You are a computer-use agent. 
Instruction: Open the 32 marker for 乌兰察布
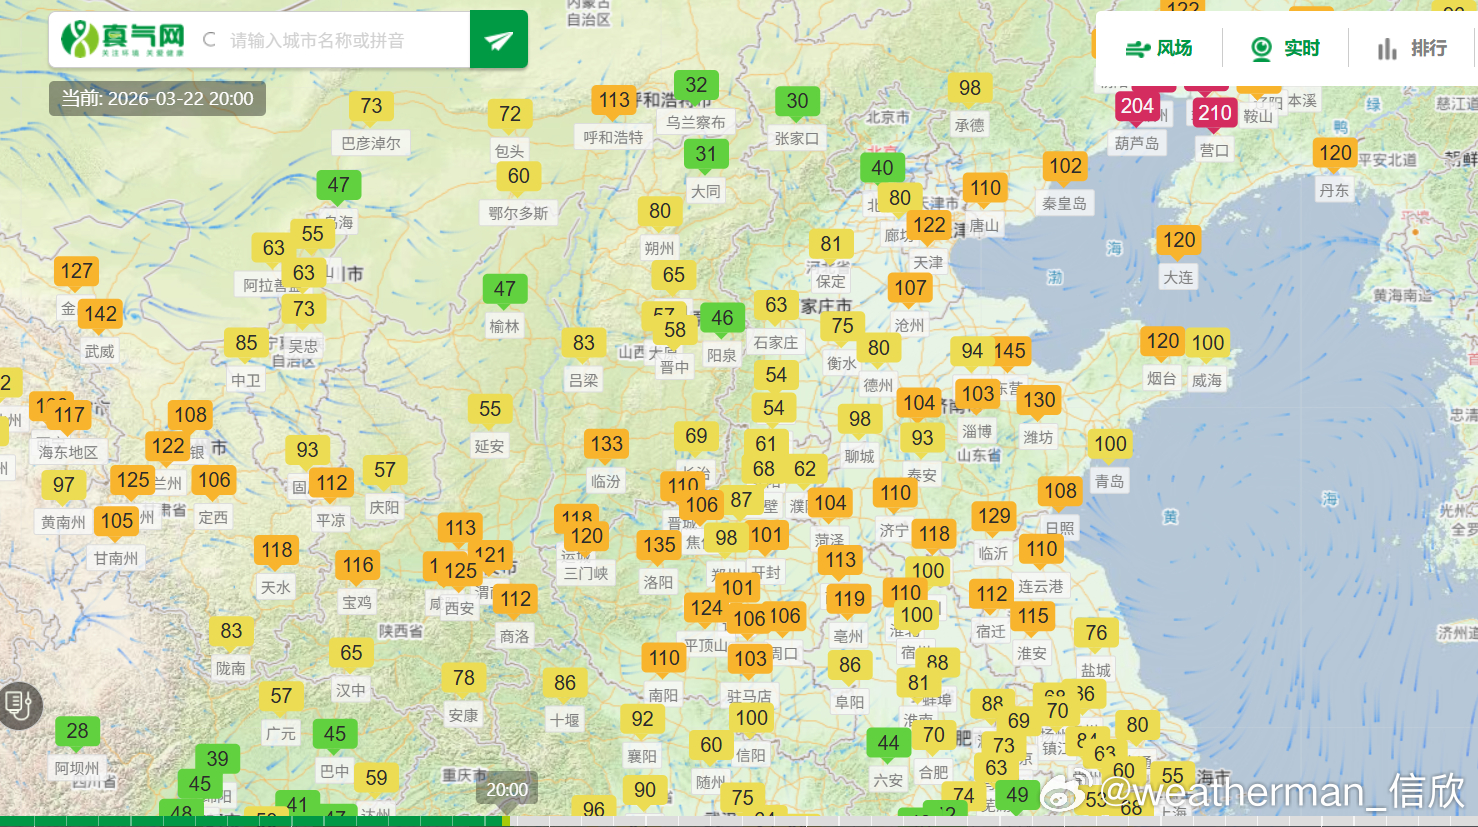coord(696,85)
